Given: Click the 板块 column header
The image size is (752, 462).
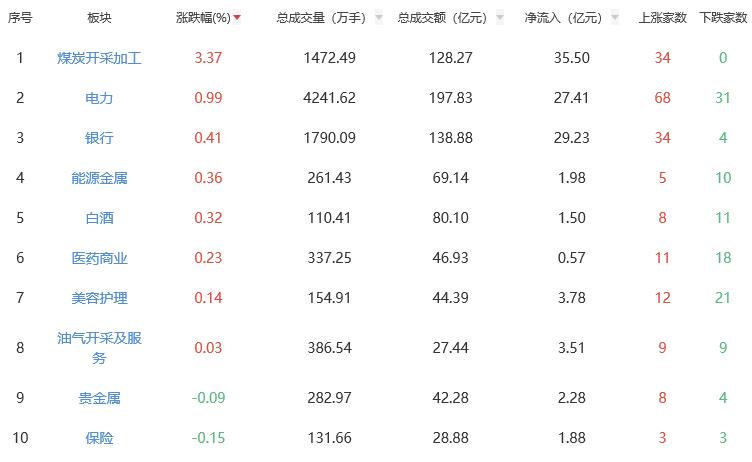Looking at the screenshot, I should click(99, 18).
